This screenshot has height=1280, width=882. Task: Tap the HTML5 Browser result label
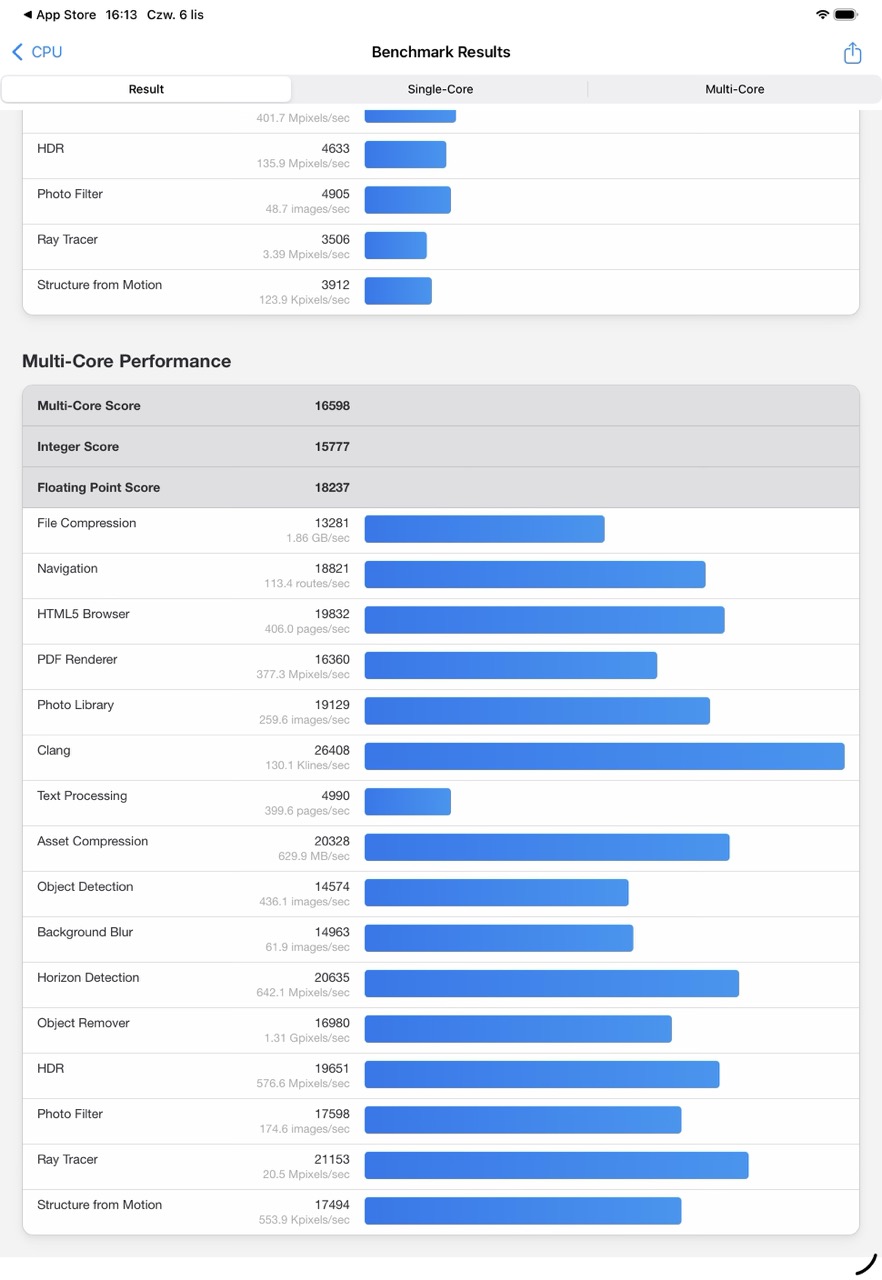tap(83, 614)
